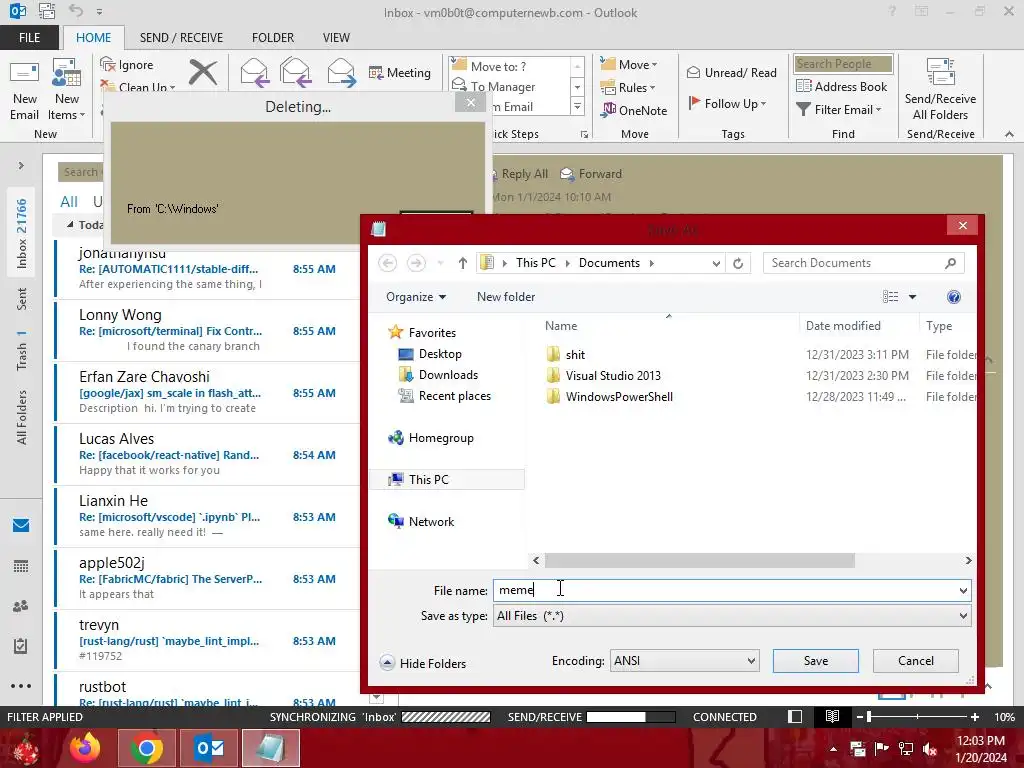Open the Address Book
The image size is (1024, 768).
(842, 86)
